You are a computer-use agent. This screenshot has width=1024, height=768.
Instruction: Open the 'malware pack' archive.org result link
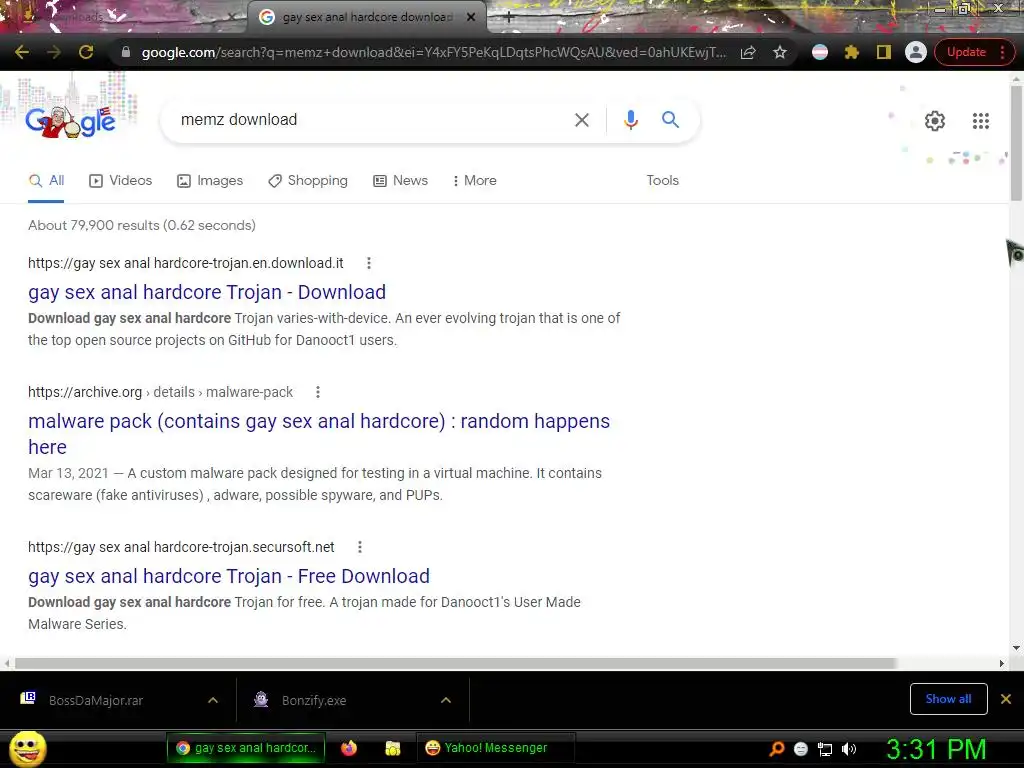319,434
